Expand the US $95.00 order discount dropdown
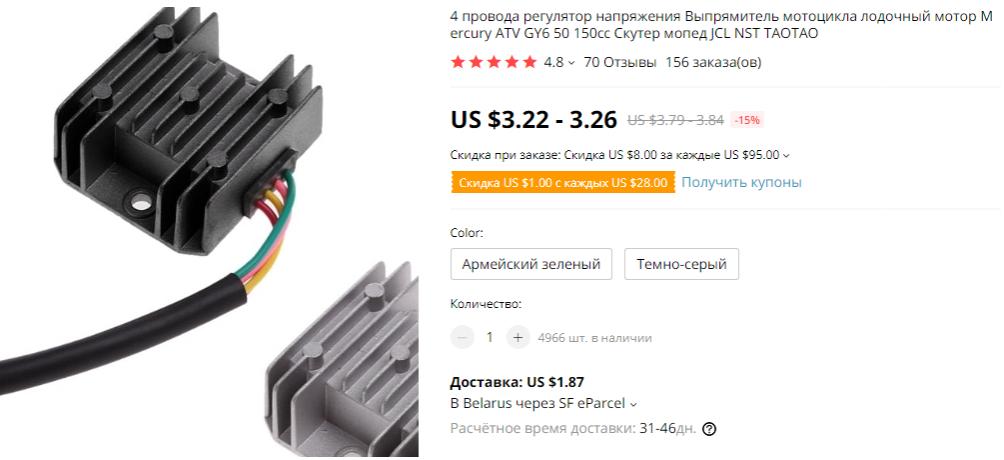 point(786,155)
